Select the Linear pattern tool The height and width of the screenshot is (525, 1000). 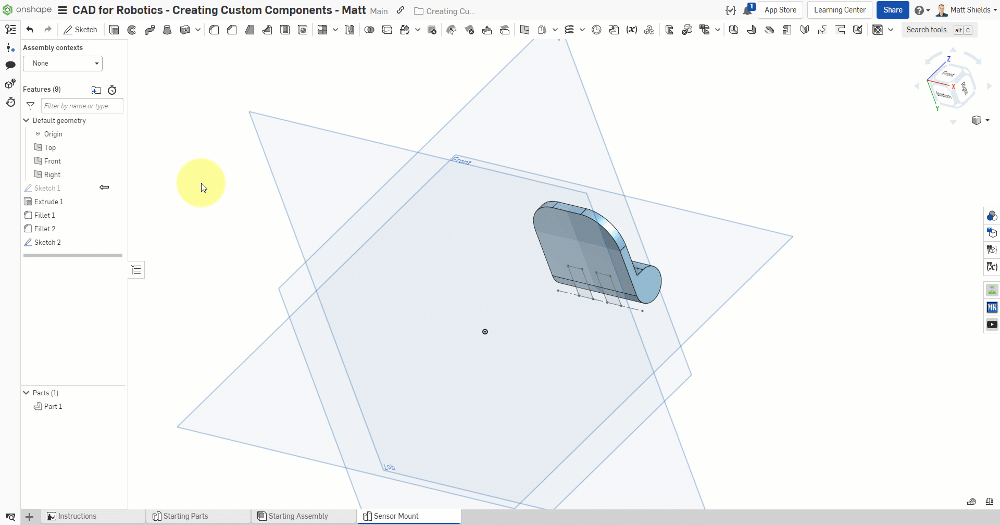322,29
